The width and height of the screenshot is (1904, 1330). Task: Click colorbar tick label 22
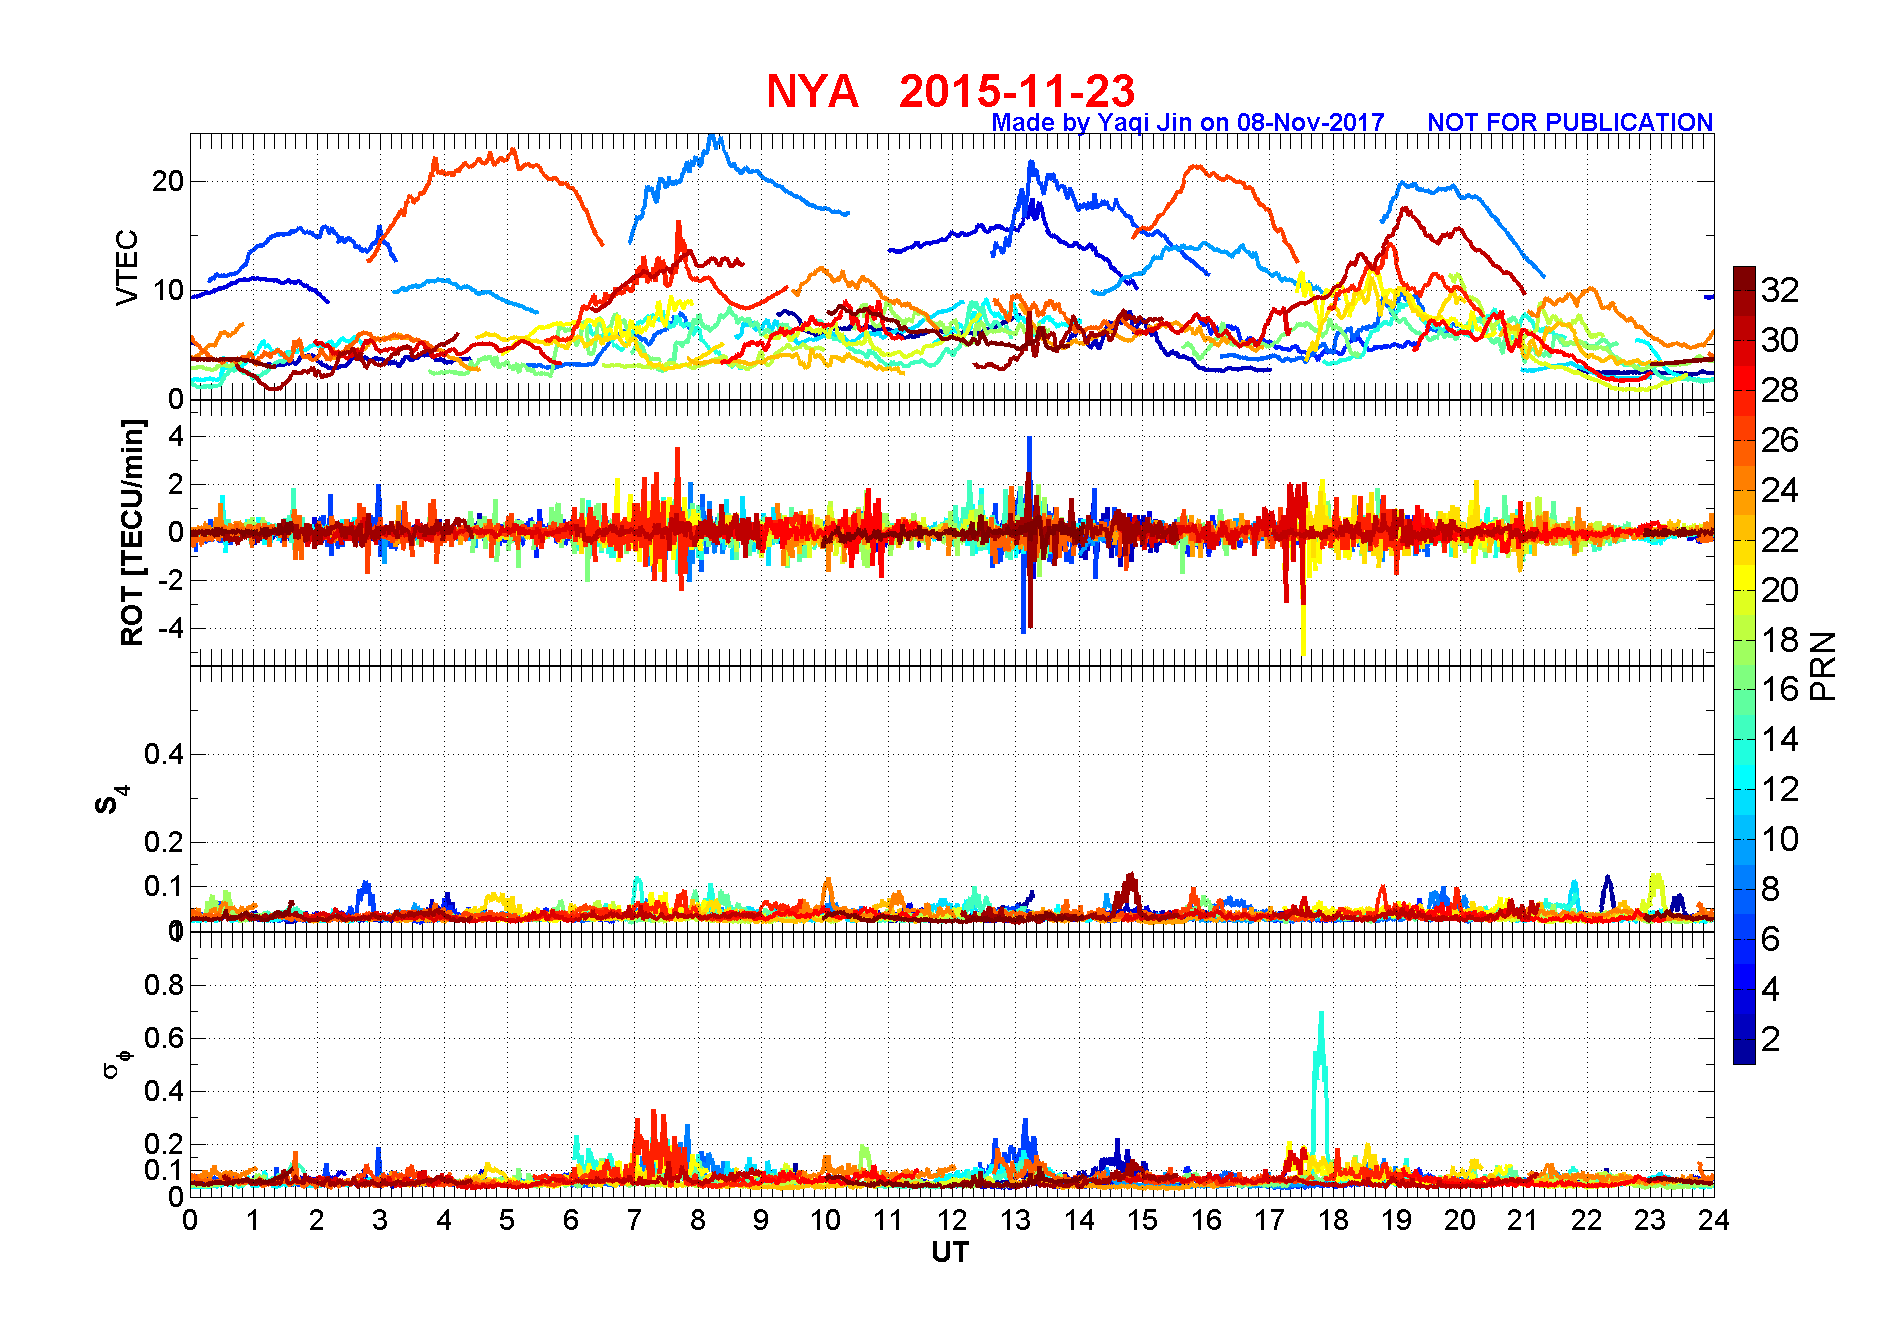[x=1780, y=540]
